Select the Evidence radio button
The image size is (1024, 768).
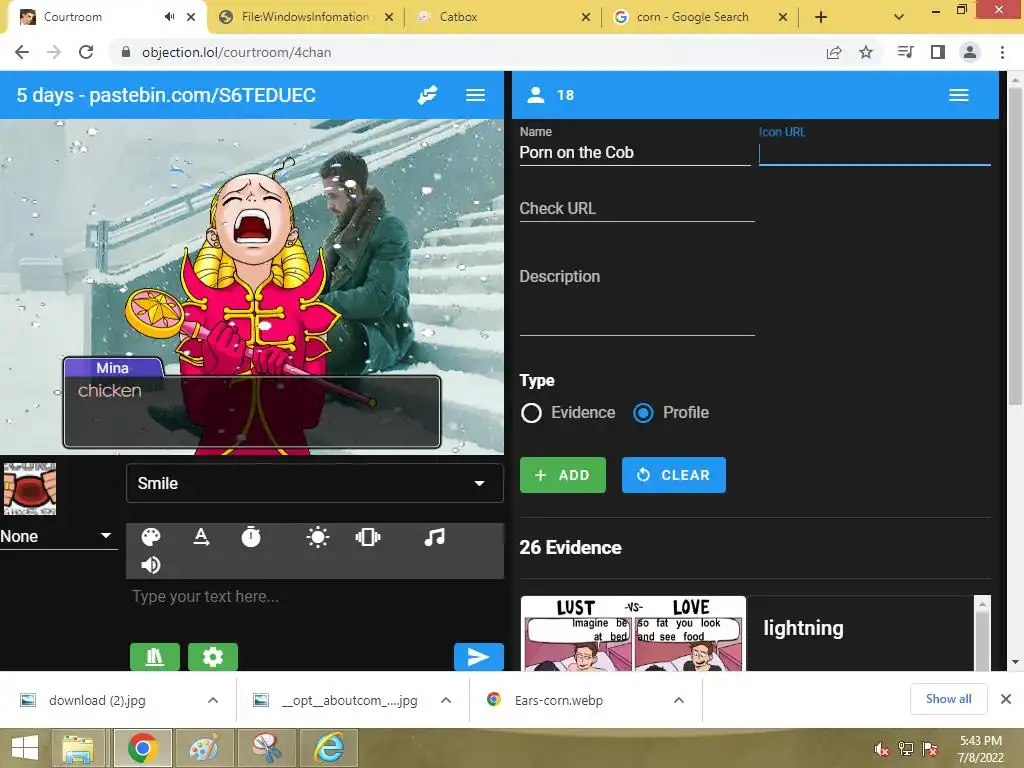click(531, 413)
